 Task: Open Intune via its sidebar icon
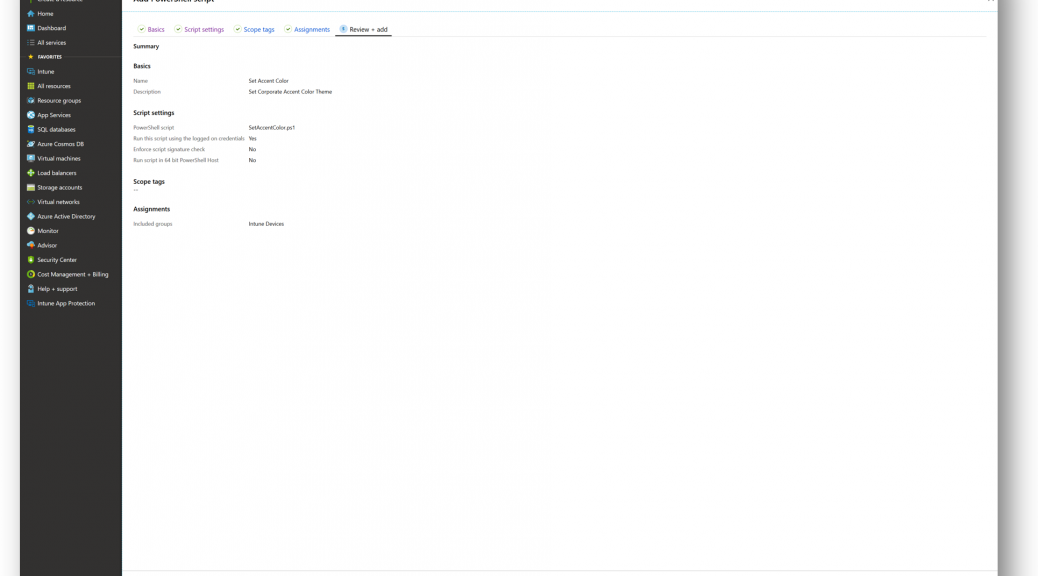tap(30, 72)
